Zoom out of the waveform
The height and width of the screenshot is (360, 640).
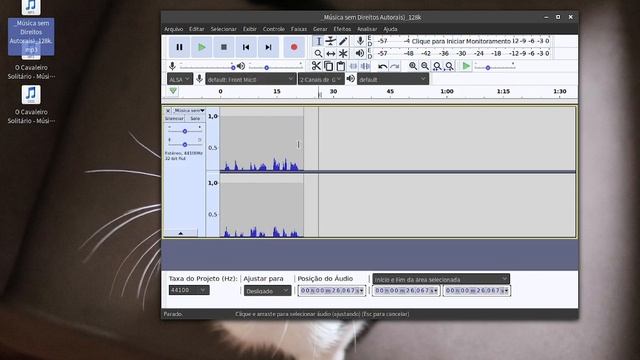coord(425,66)
